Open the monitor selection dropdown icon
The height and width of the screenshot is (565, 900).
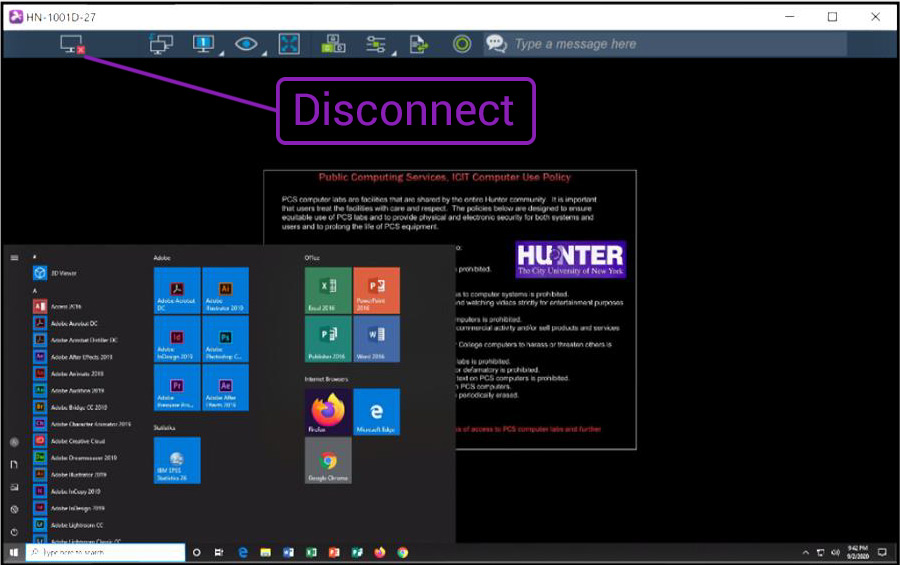[204, 44]
